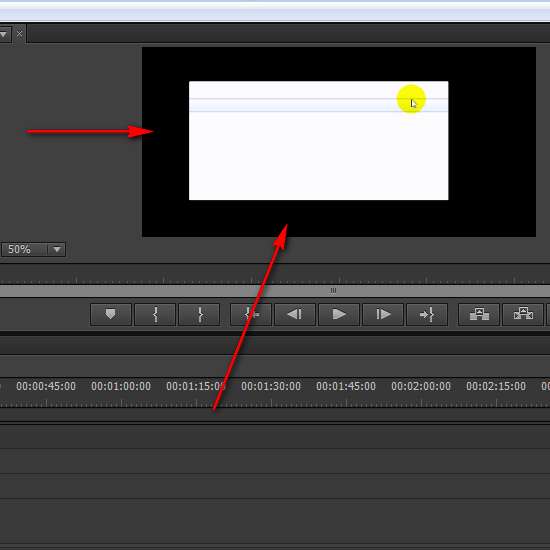
Task: Click the monitor zoom scroll bar grip
Action: tap(333, 290)
